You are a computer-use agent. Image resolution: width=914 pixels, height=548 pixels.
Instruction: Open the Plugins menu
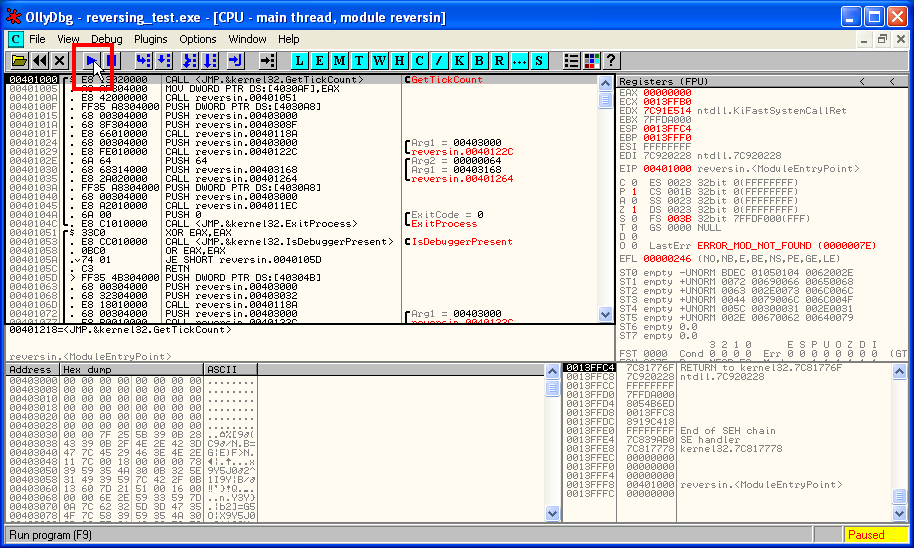click(x=150, y=39)
